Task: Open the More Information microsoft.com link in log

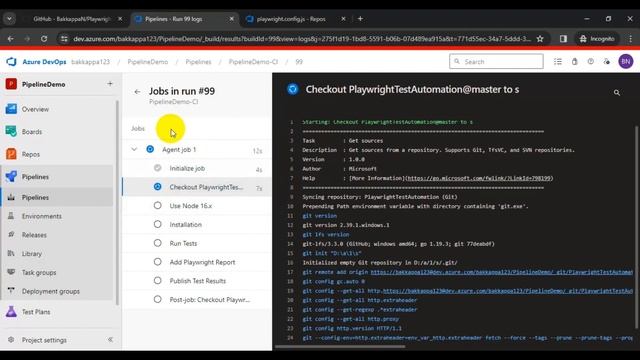Action: click(480, 178)
